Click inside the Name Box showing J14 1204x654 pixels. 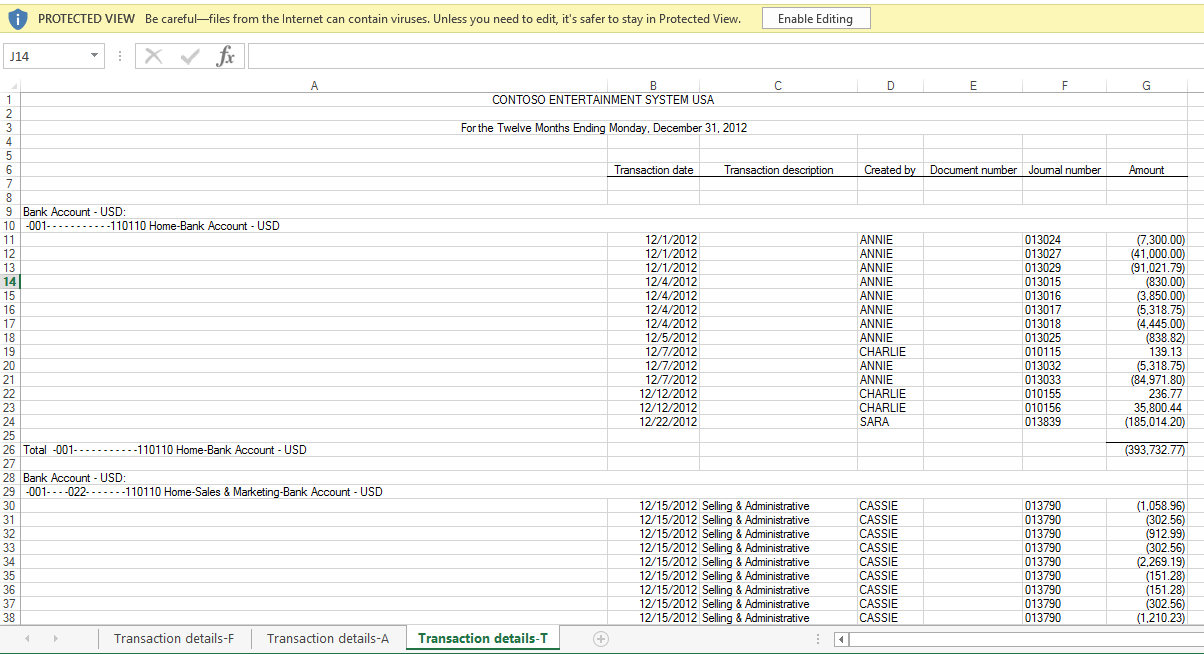46,57
